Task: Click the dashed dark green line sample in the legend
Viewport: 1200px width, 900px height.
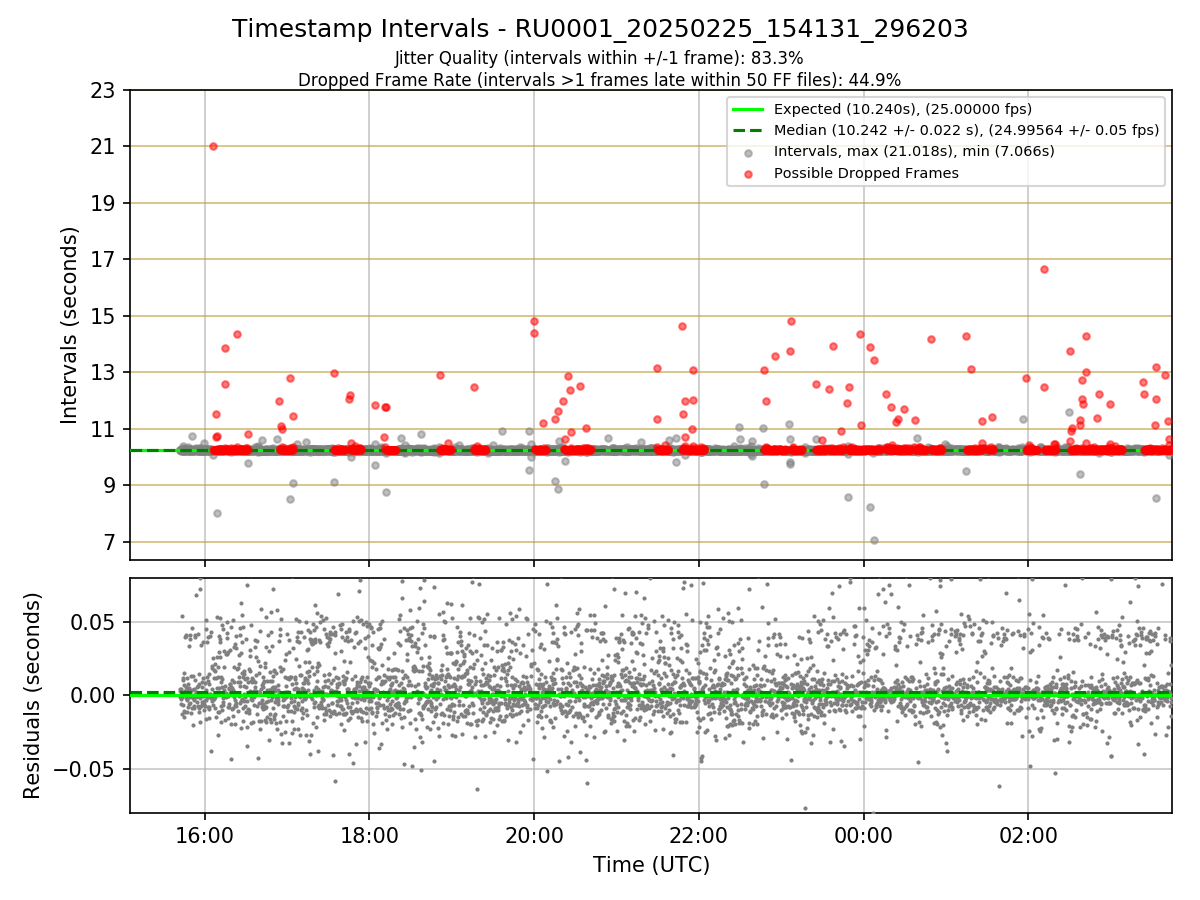Action: [749, 130]
